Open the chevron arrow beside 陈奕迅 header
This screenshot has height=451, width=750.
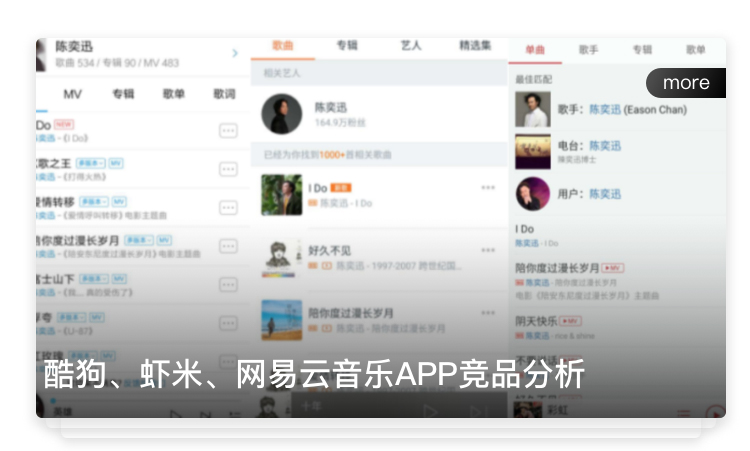click(x=235, y=53)
